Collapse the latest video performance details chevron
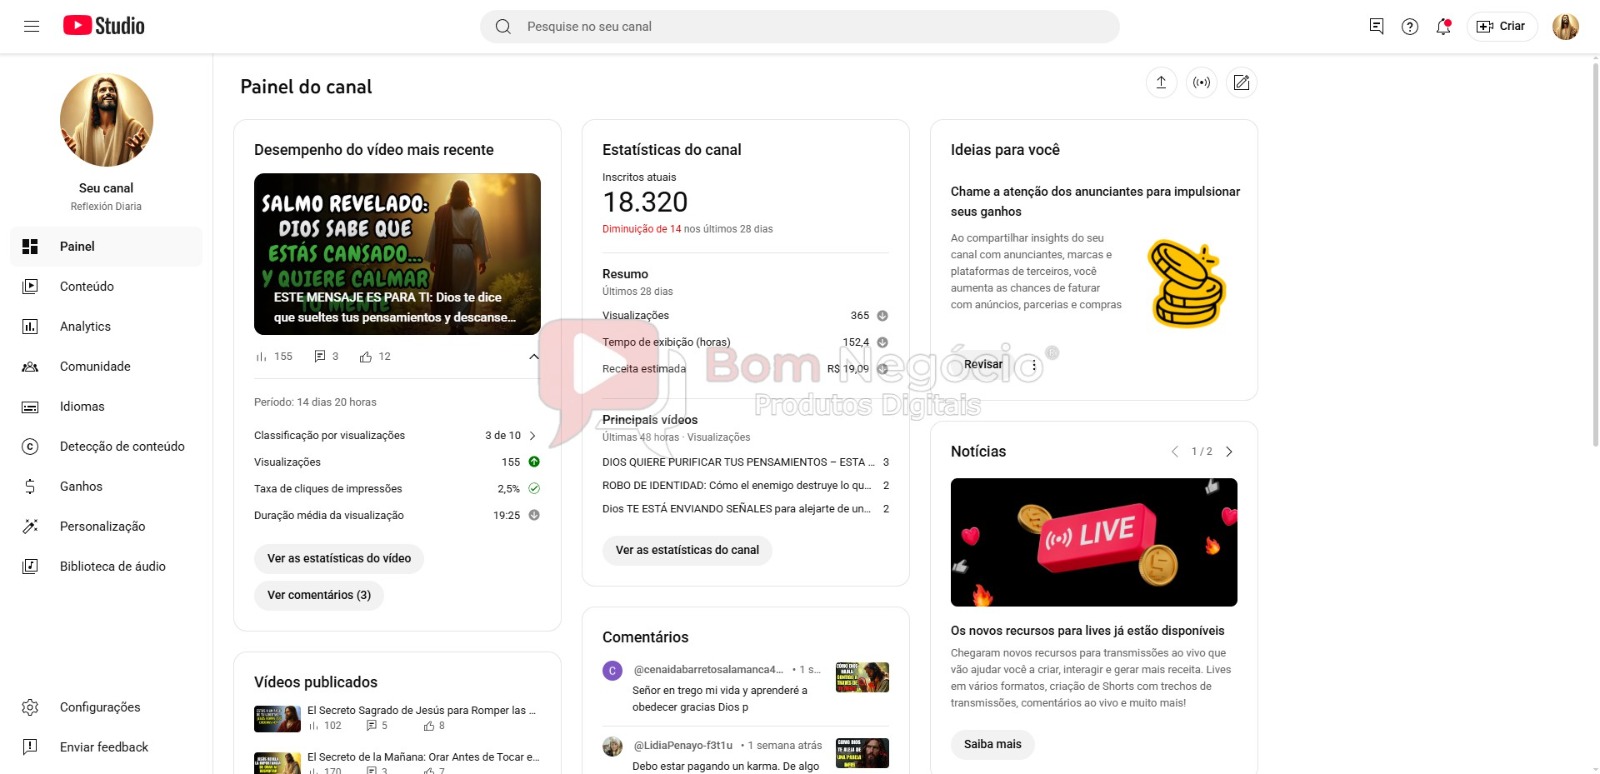The height and width of the screenshot is (774, 1600). pyautogui.click(x=534, y=356)
